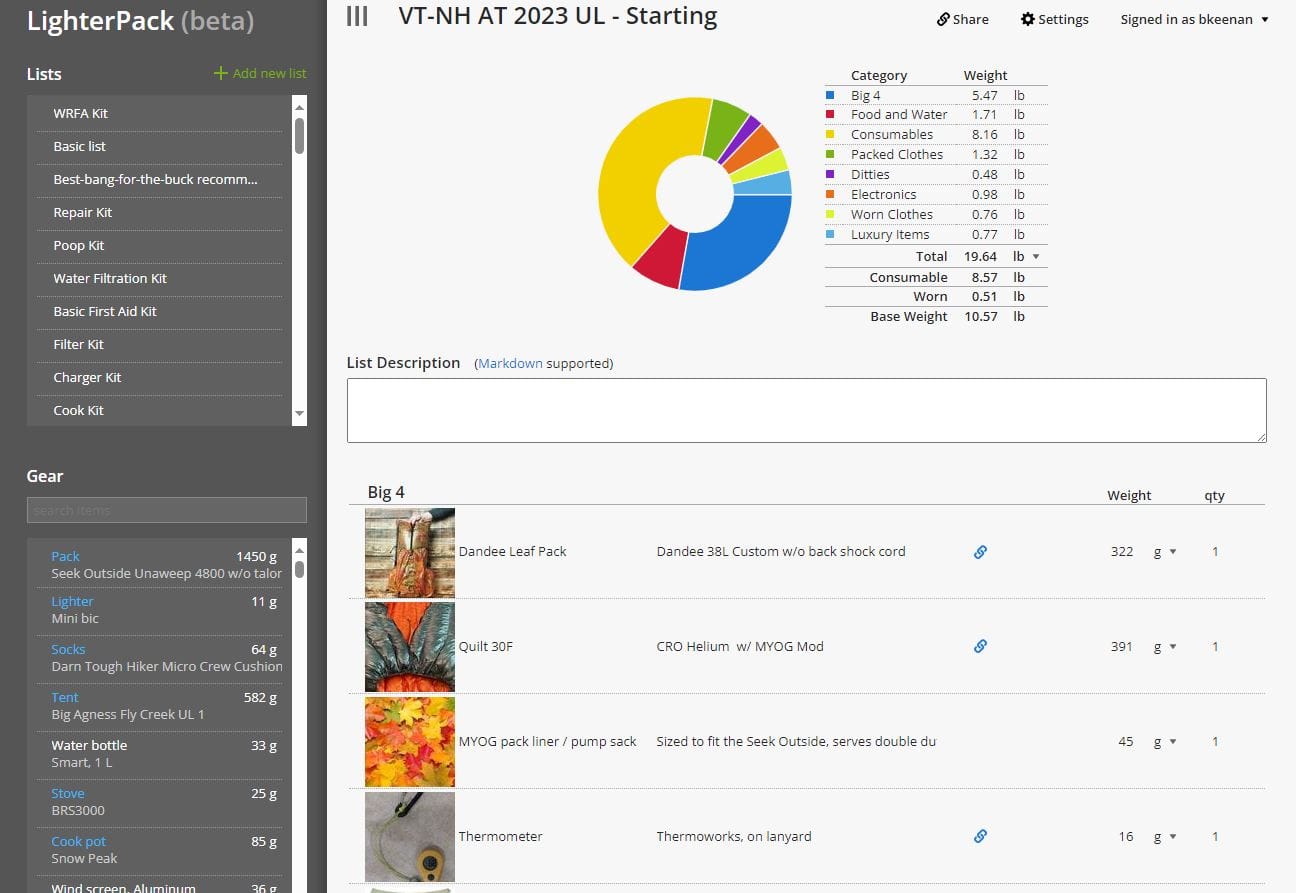Expand the signed-in account dropdown

(x=1194, y=19)
